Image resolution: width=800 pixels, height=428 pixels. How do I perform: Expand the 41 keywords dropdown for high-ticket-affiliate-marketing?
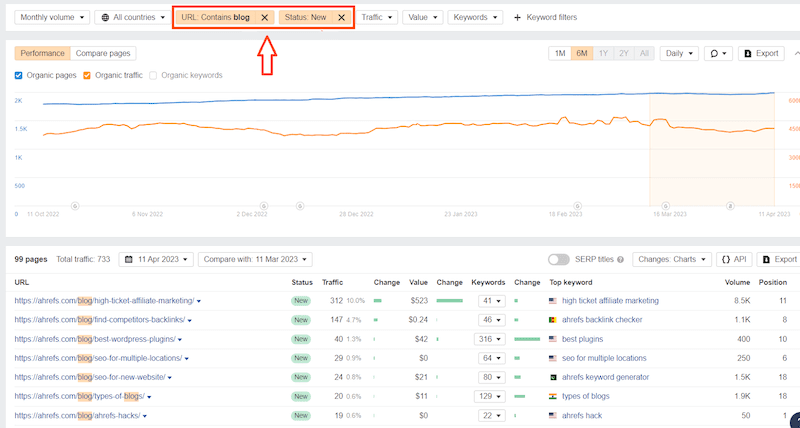pos(492,301)
